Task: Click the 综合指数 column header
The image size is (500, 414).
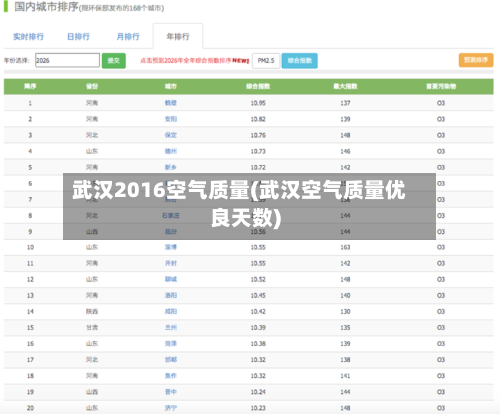Action: pyautogui.click(x=258, y=86)
